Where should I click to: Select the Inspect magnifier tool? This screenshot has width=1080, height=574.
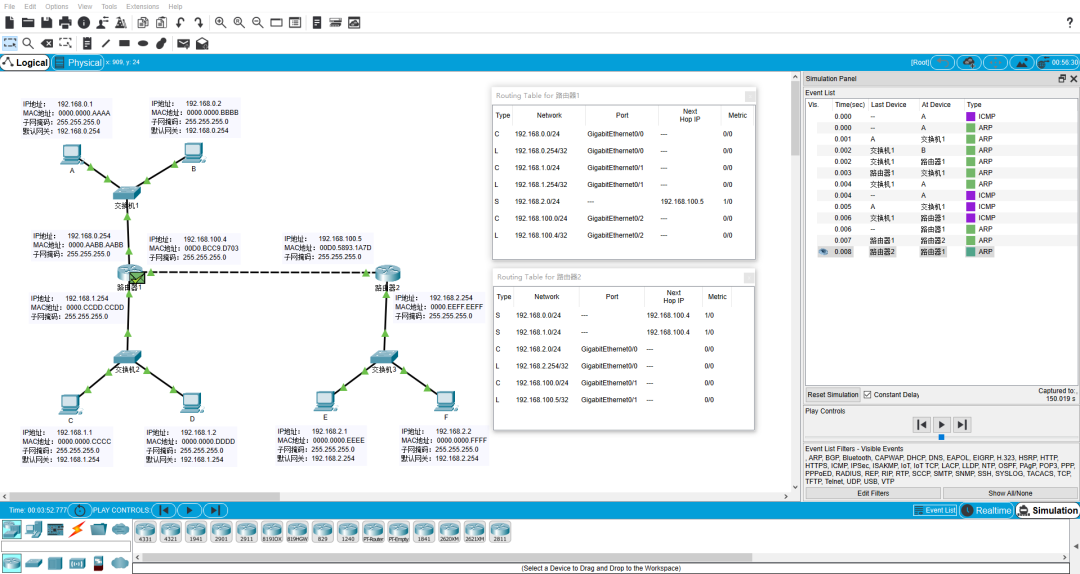pyautogui.click(x=28, y=43)
